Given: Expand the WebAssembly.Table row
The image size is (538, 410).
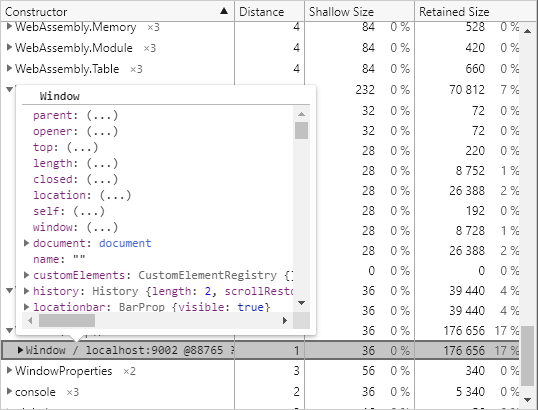Looking at the screenshot, I should [x=9, y=69].
